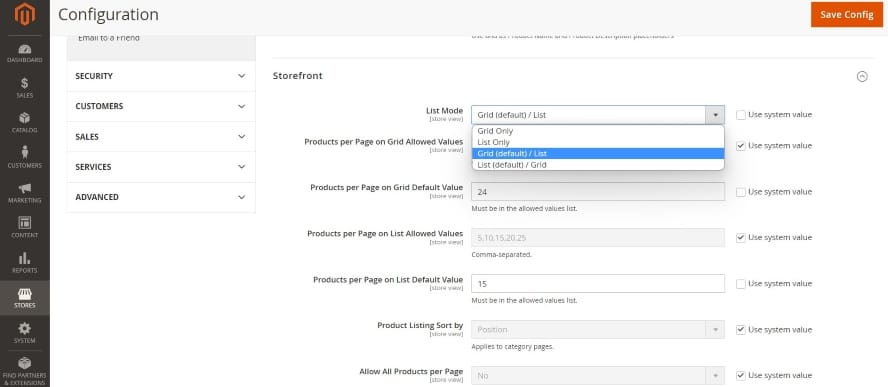Open the Product Listing Sort by dropdown
Screen dimensions: 888x387
597,329
